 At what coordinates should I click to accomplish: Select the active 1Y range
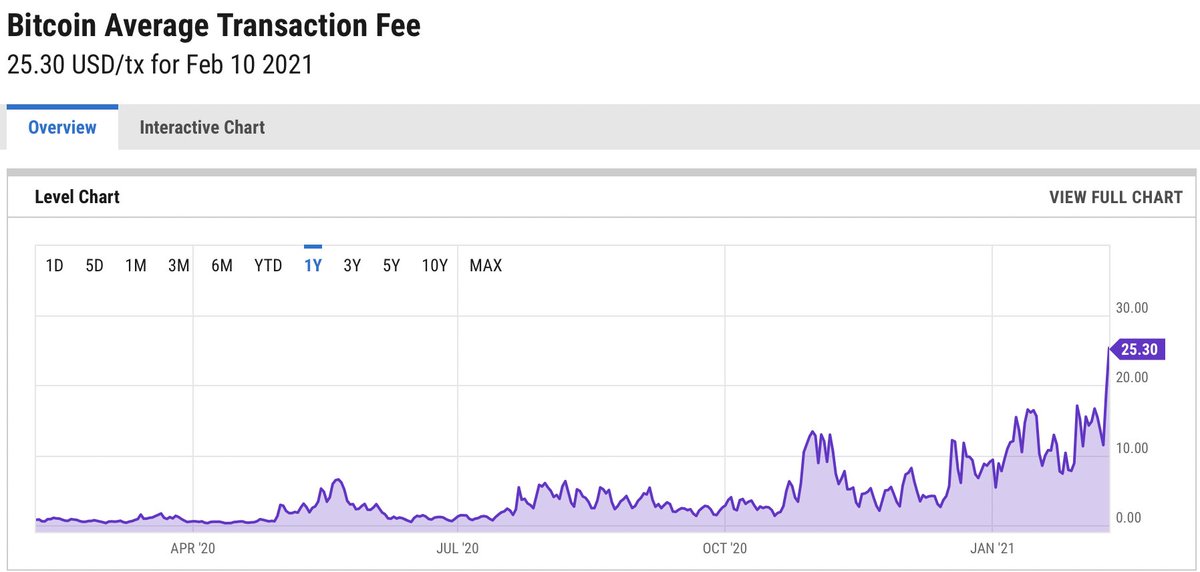click(313, 265)
